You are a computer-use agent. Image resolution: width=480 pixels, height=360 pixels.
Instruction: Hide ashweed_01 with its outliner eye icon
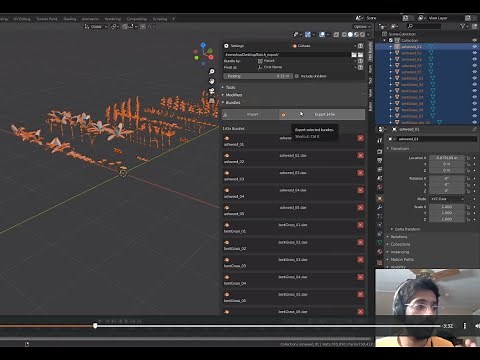(x=474, y=47)
